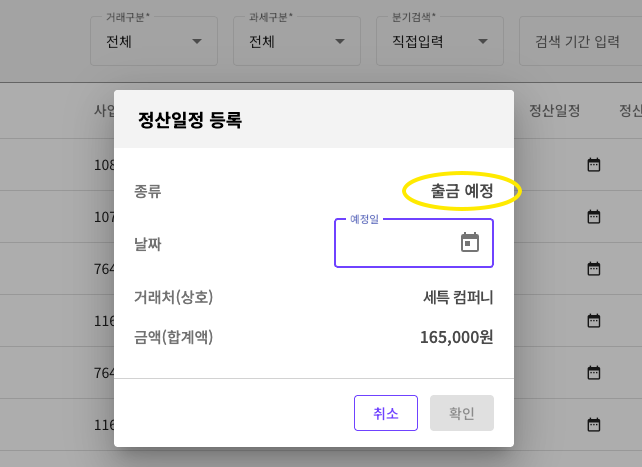This screenshot has width=642, height=467.
Task: Click calendar icon in last visible table row
Action: click(x=593, y=424)
